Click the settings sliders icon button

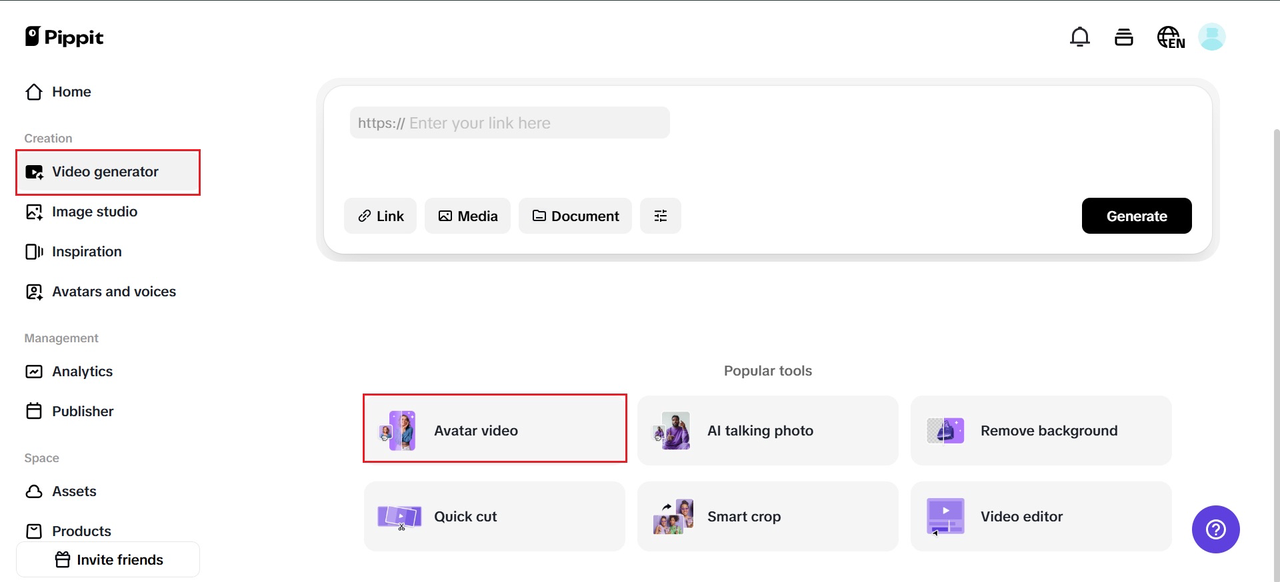tap(660, 216)
